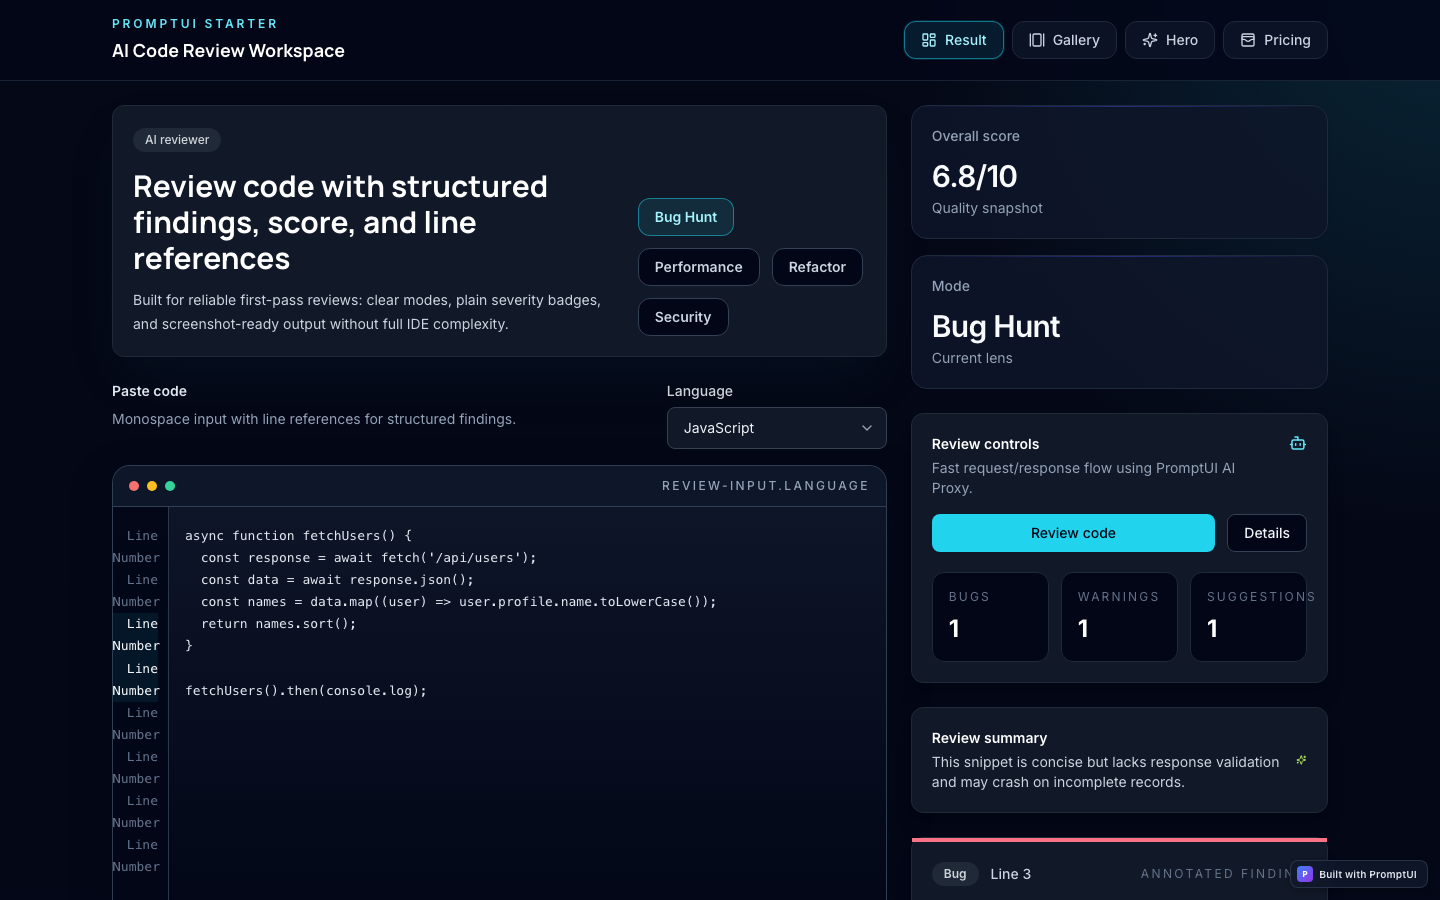Open the Details button
This screenshot has height=900, width=1440.
point(1267,533)
